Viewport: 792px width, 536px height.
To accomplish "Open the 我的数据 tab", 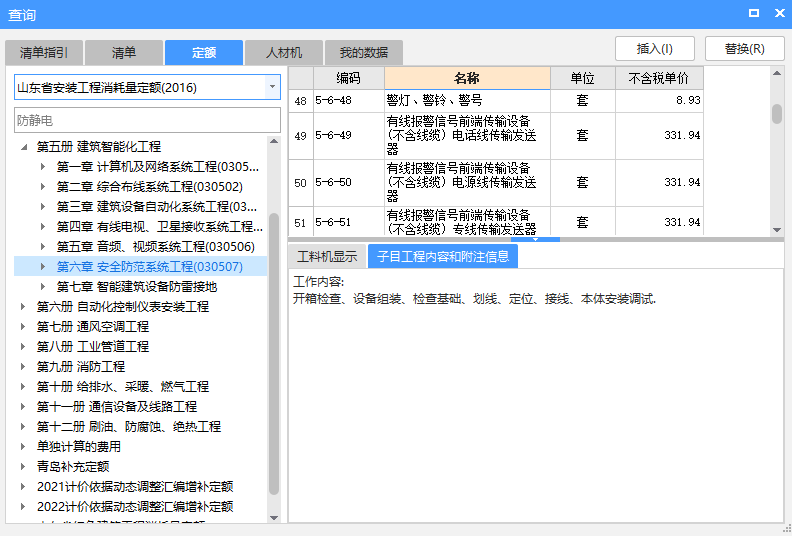I will pos(364,53).
